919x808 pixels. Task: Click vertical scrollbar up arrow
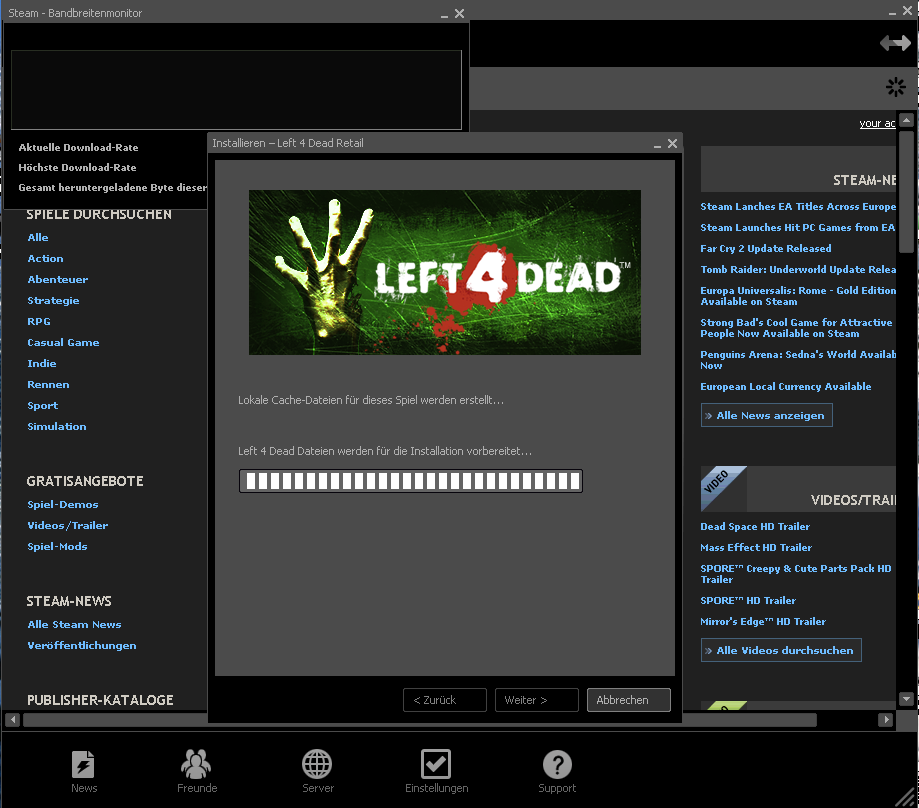907,120
